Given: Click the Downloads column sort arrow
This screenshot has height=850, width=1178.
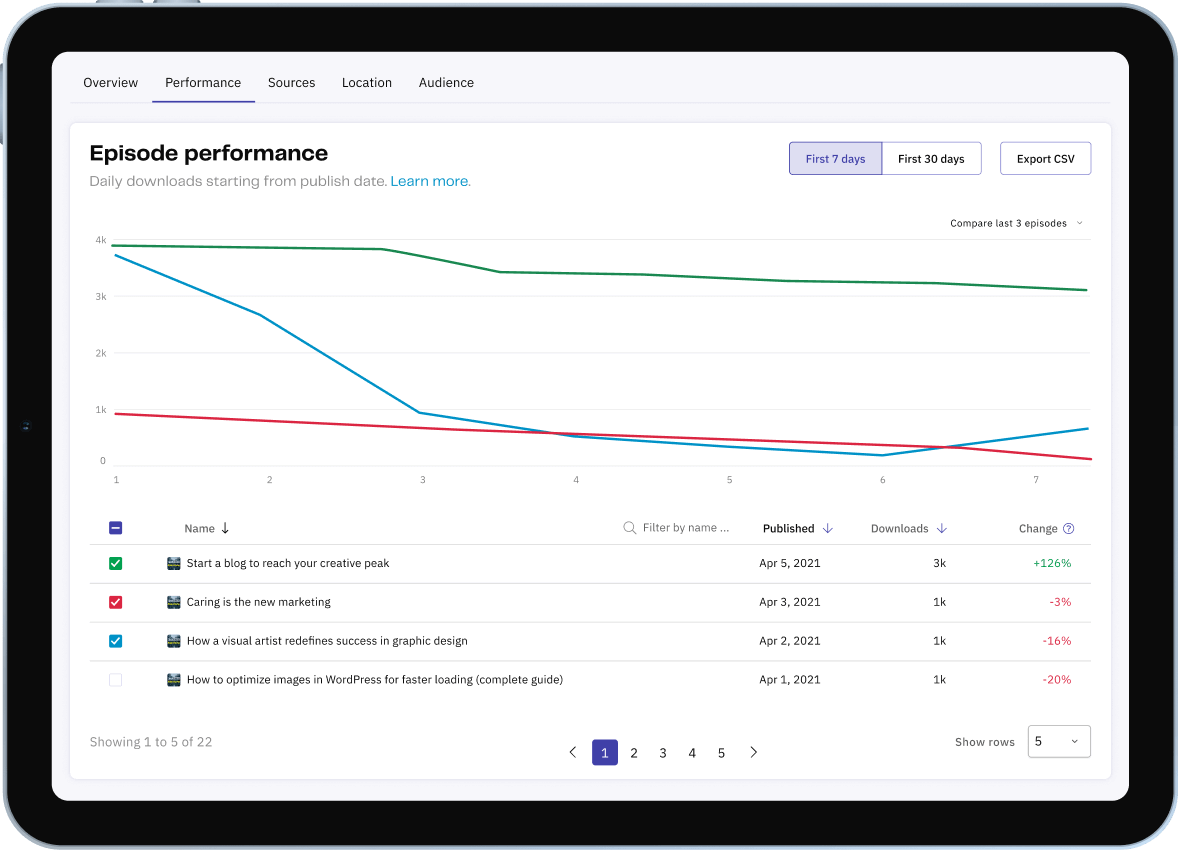Looking at the screenshot, I should coord(941,528).
